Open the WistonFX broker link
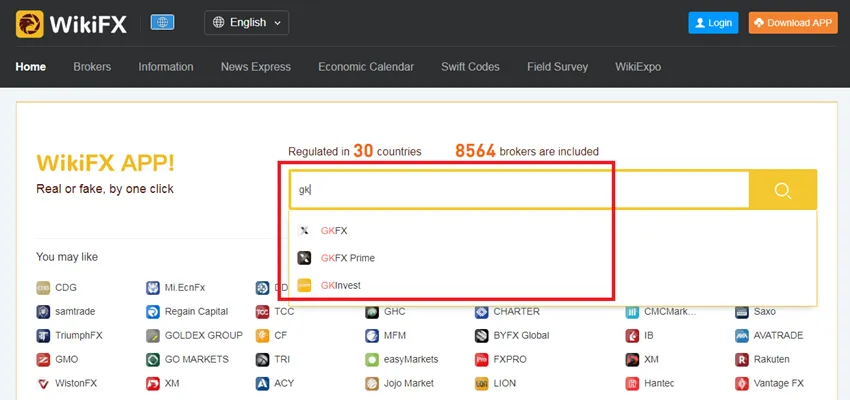The height and width of the screenshot is (400, 850). [76, 383]
